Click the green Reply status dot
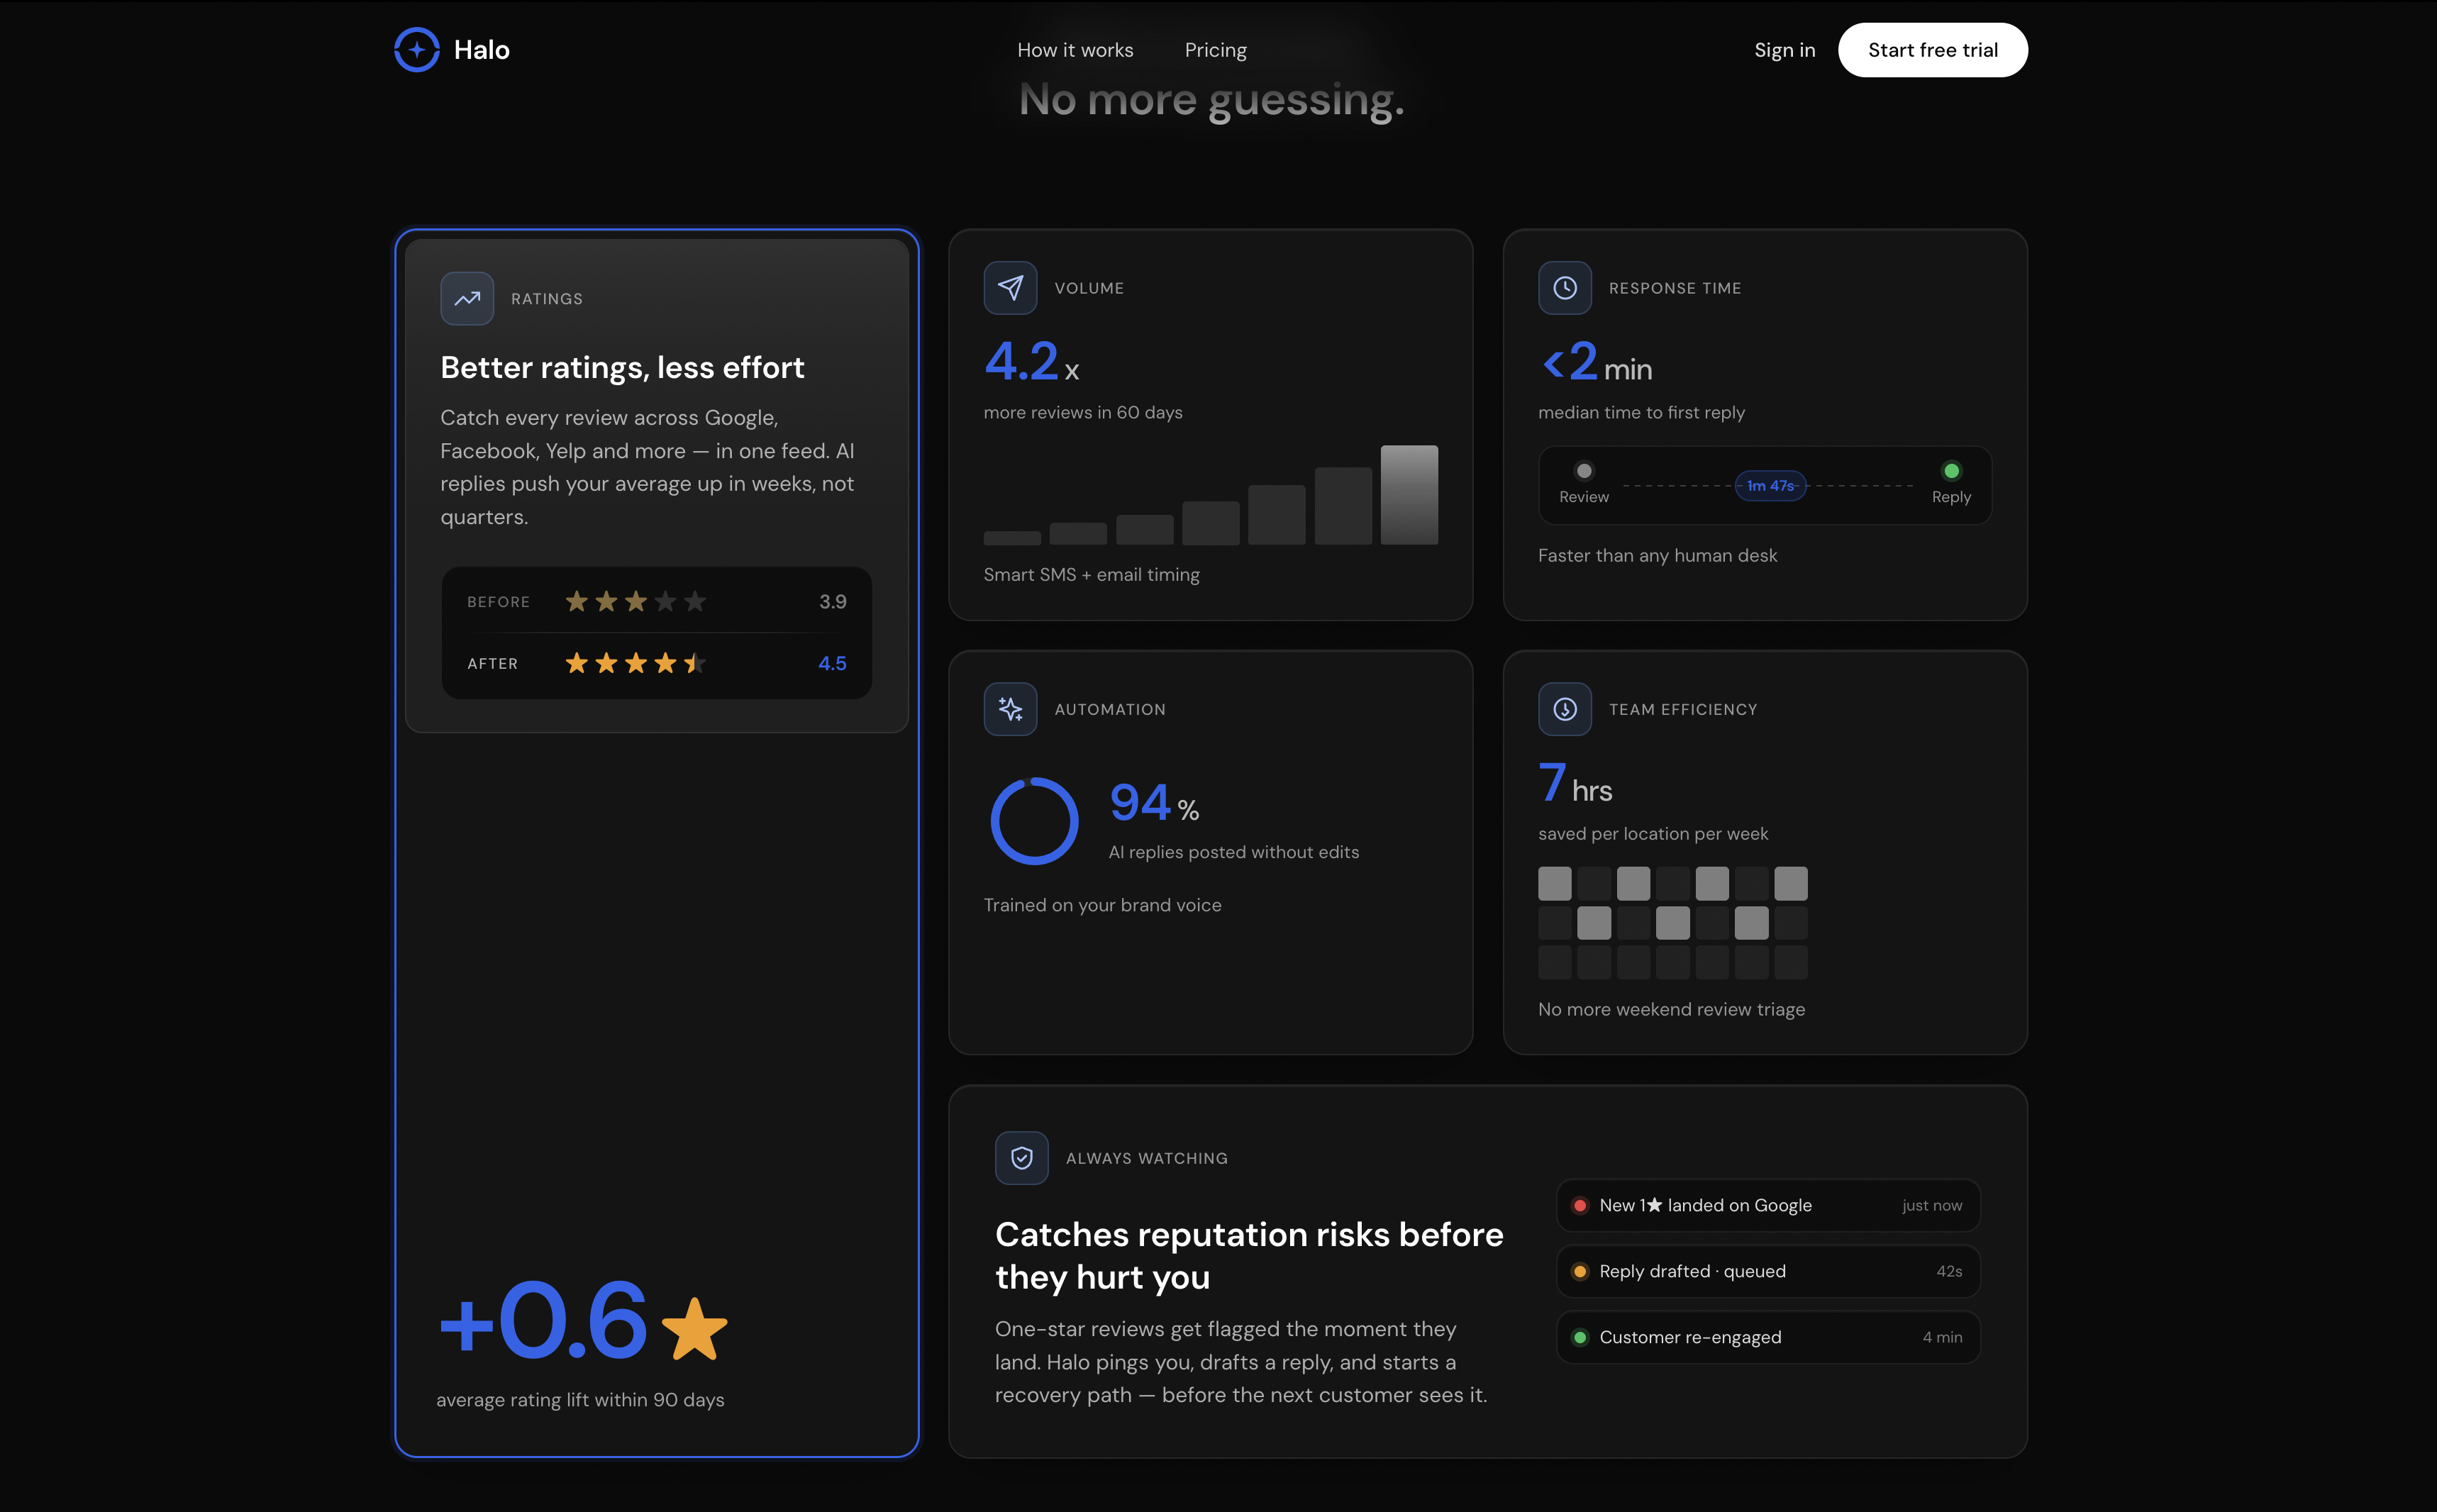Image resolution: width=2437 pixels, height=1512 pixels. [x=1951, y=471]
